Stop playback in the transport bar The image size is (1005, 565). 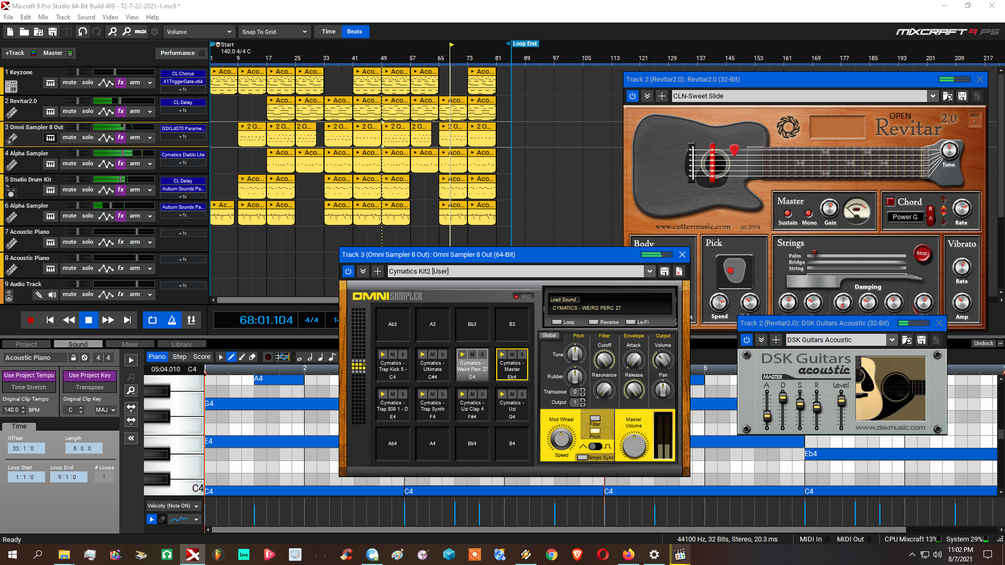[x=88, y=320]
